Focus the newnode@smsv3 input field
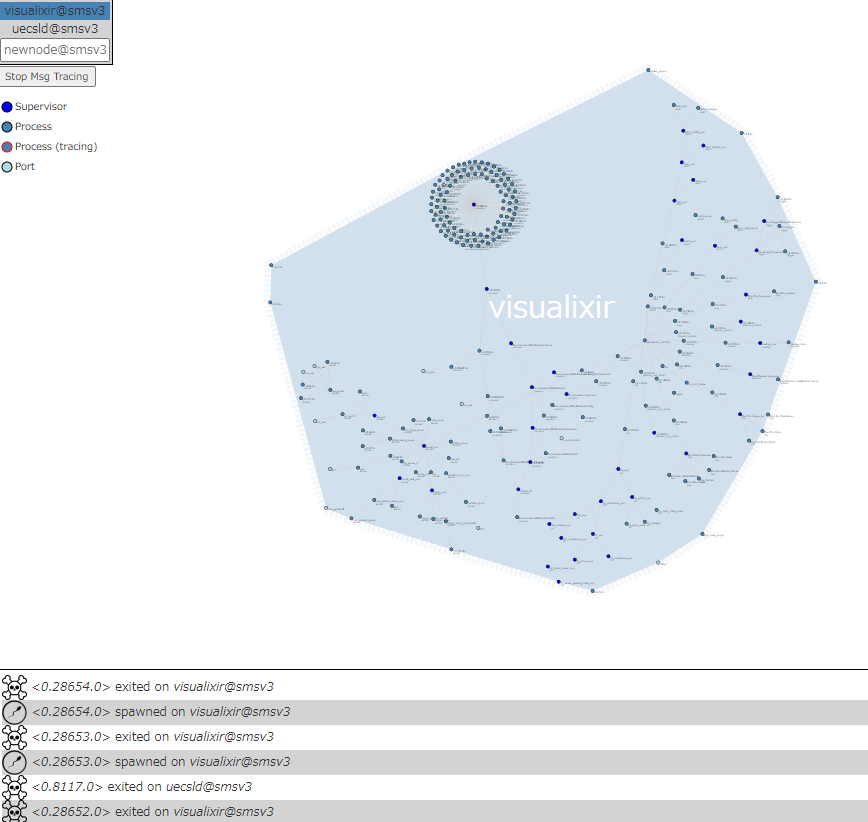This screenshot has height=822, width=868. [x=55, y=50]
